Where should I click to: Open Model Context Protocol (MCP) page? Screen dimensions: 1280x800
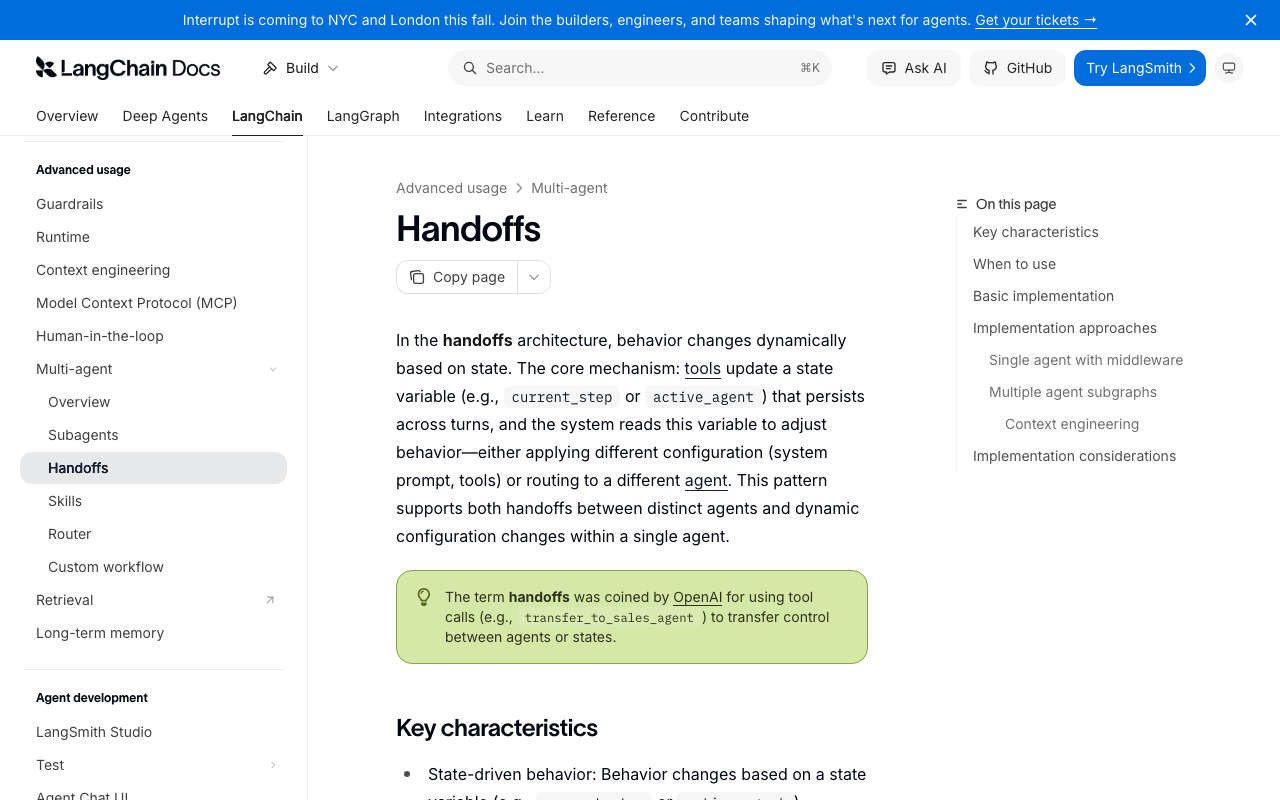(153, 303)
